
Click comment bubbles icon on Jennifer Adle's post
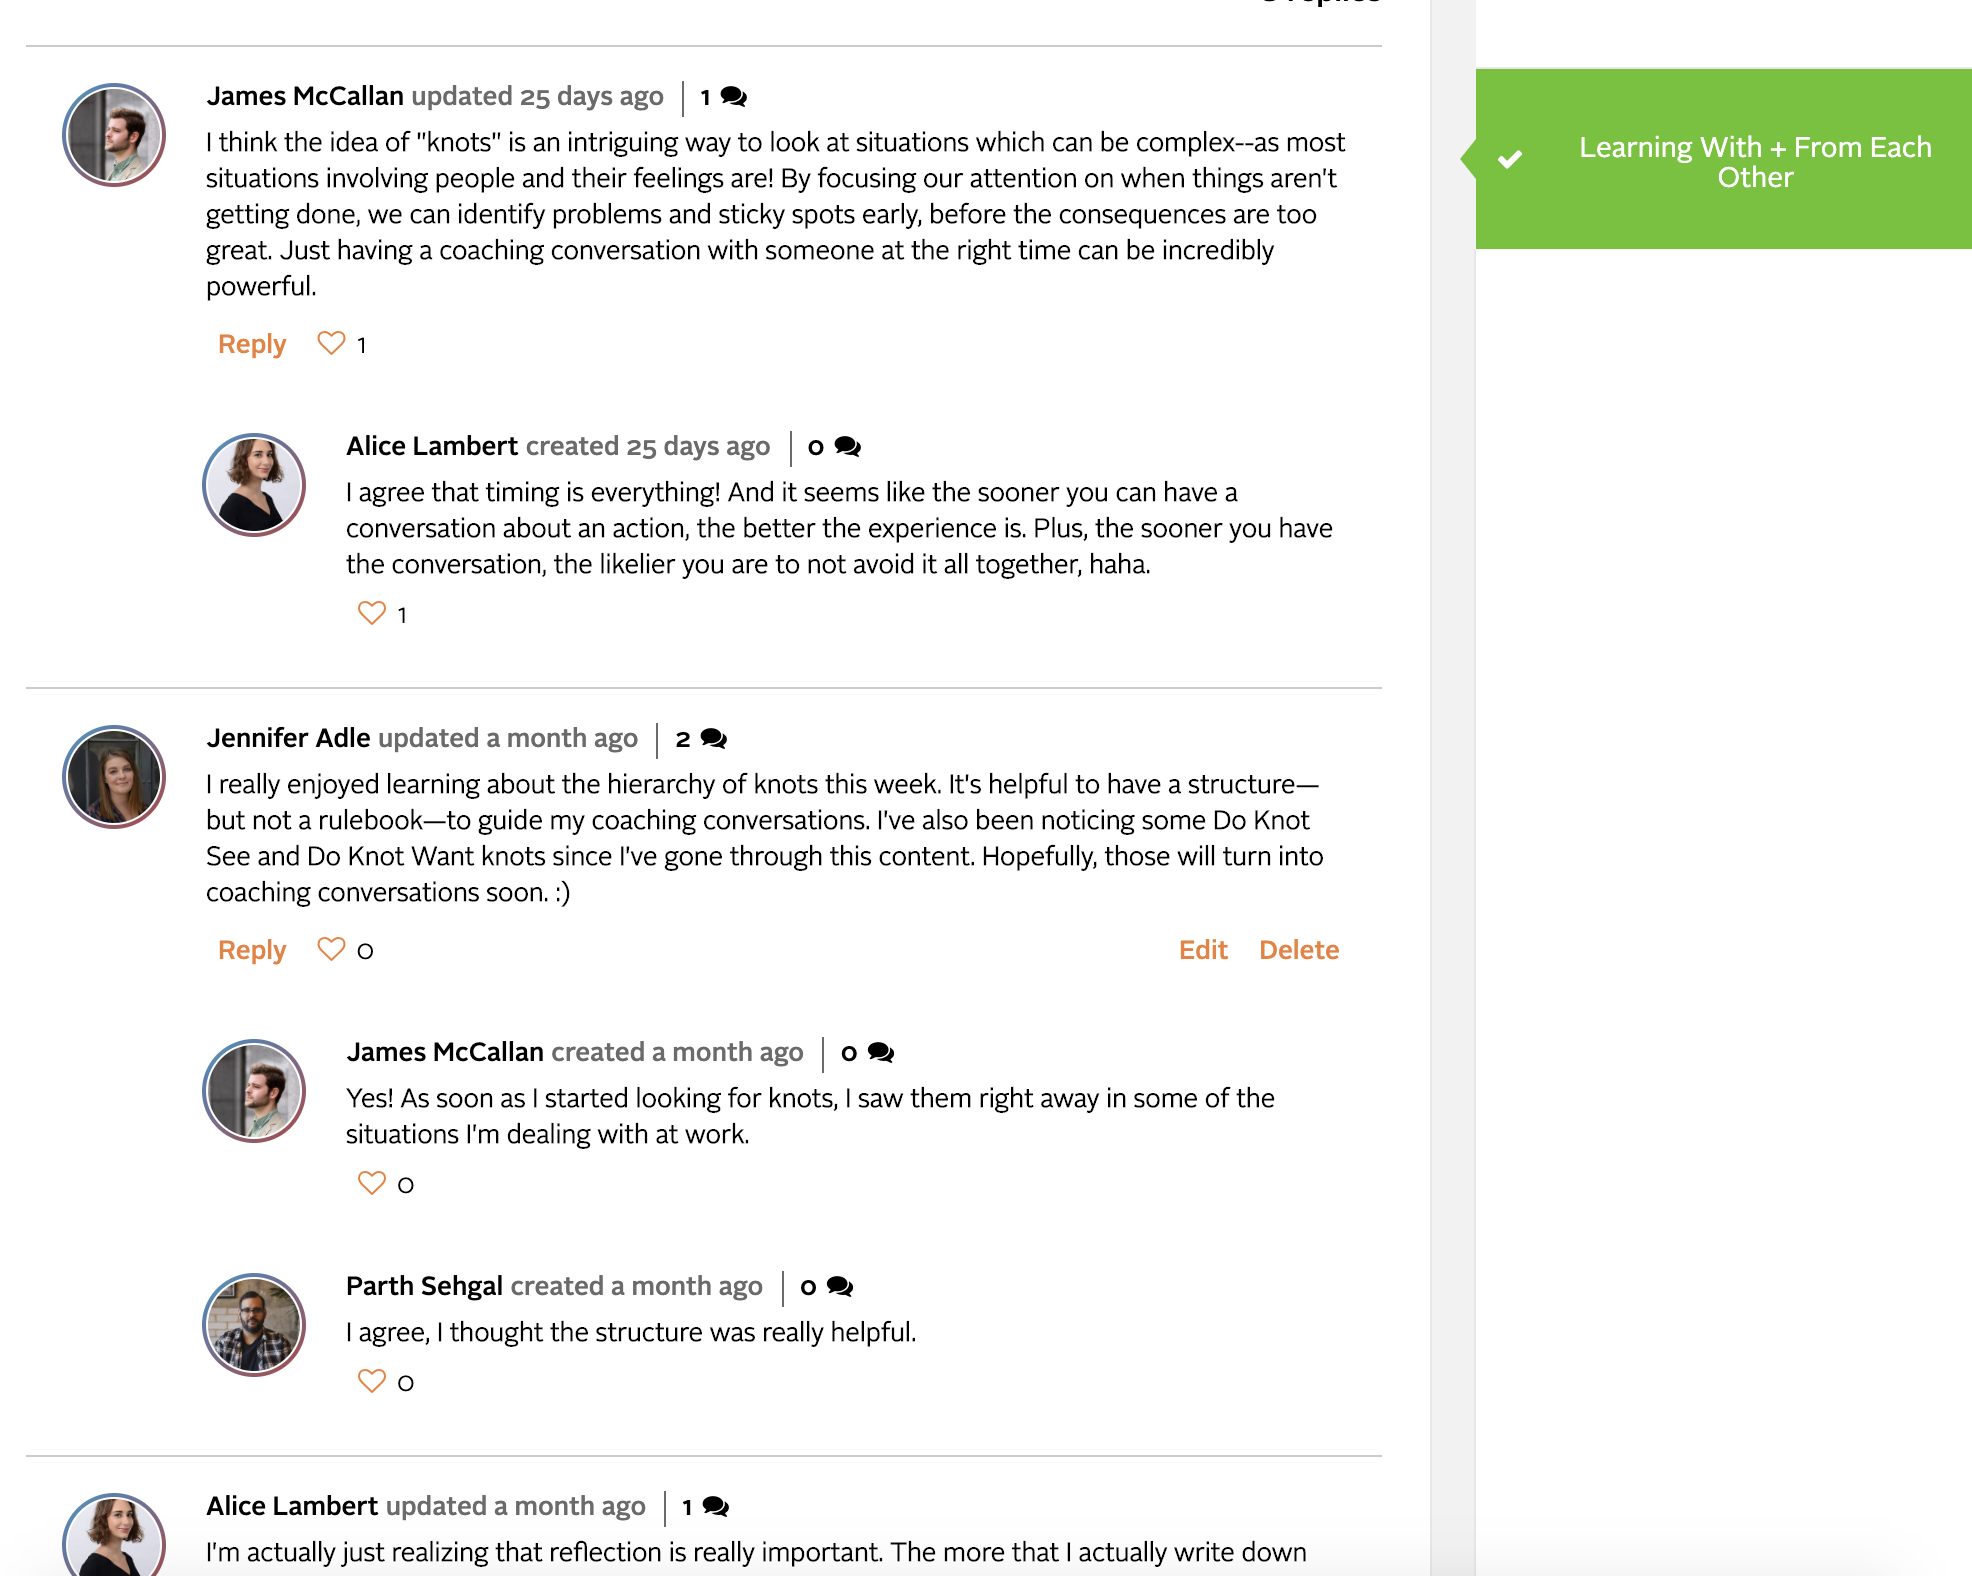pyautogui.click(x=714, y=739)
